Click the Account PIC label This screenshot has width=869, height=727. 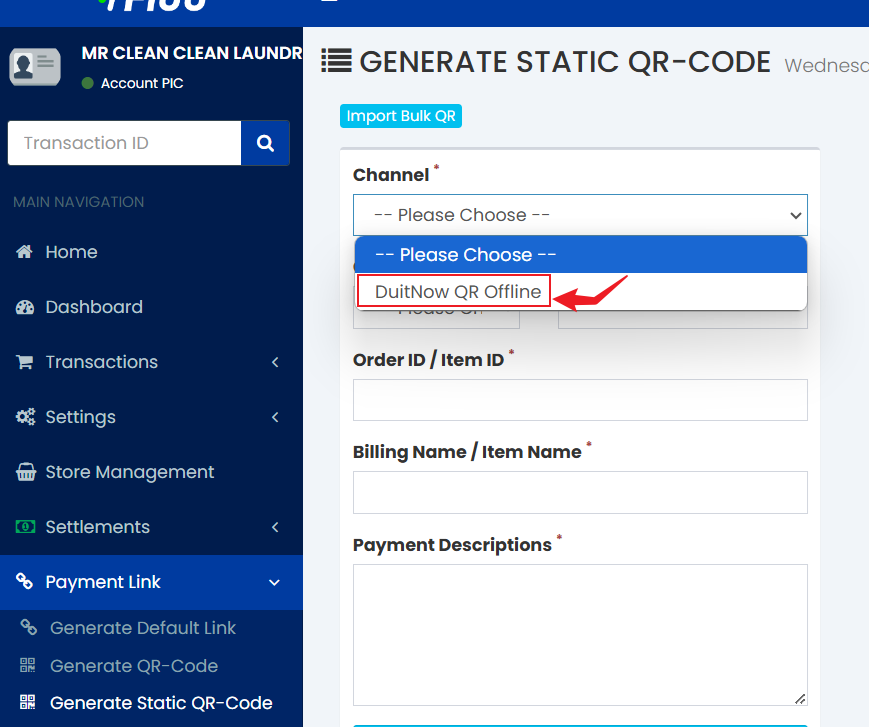point(142,83)
